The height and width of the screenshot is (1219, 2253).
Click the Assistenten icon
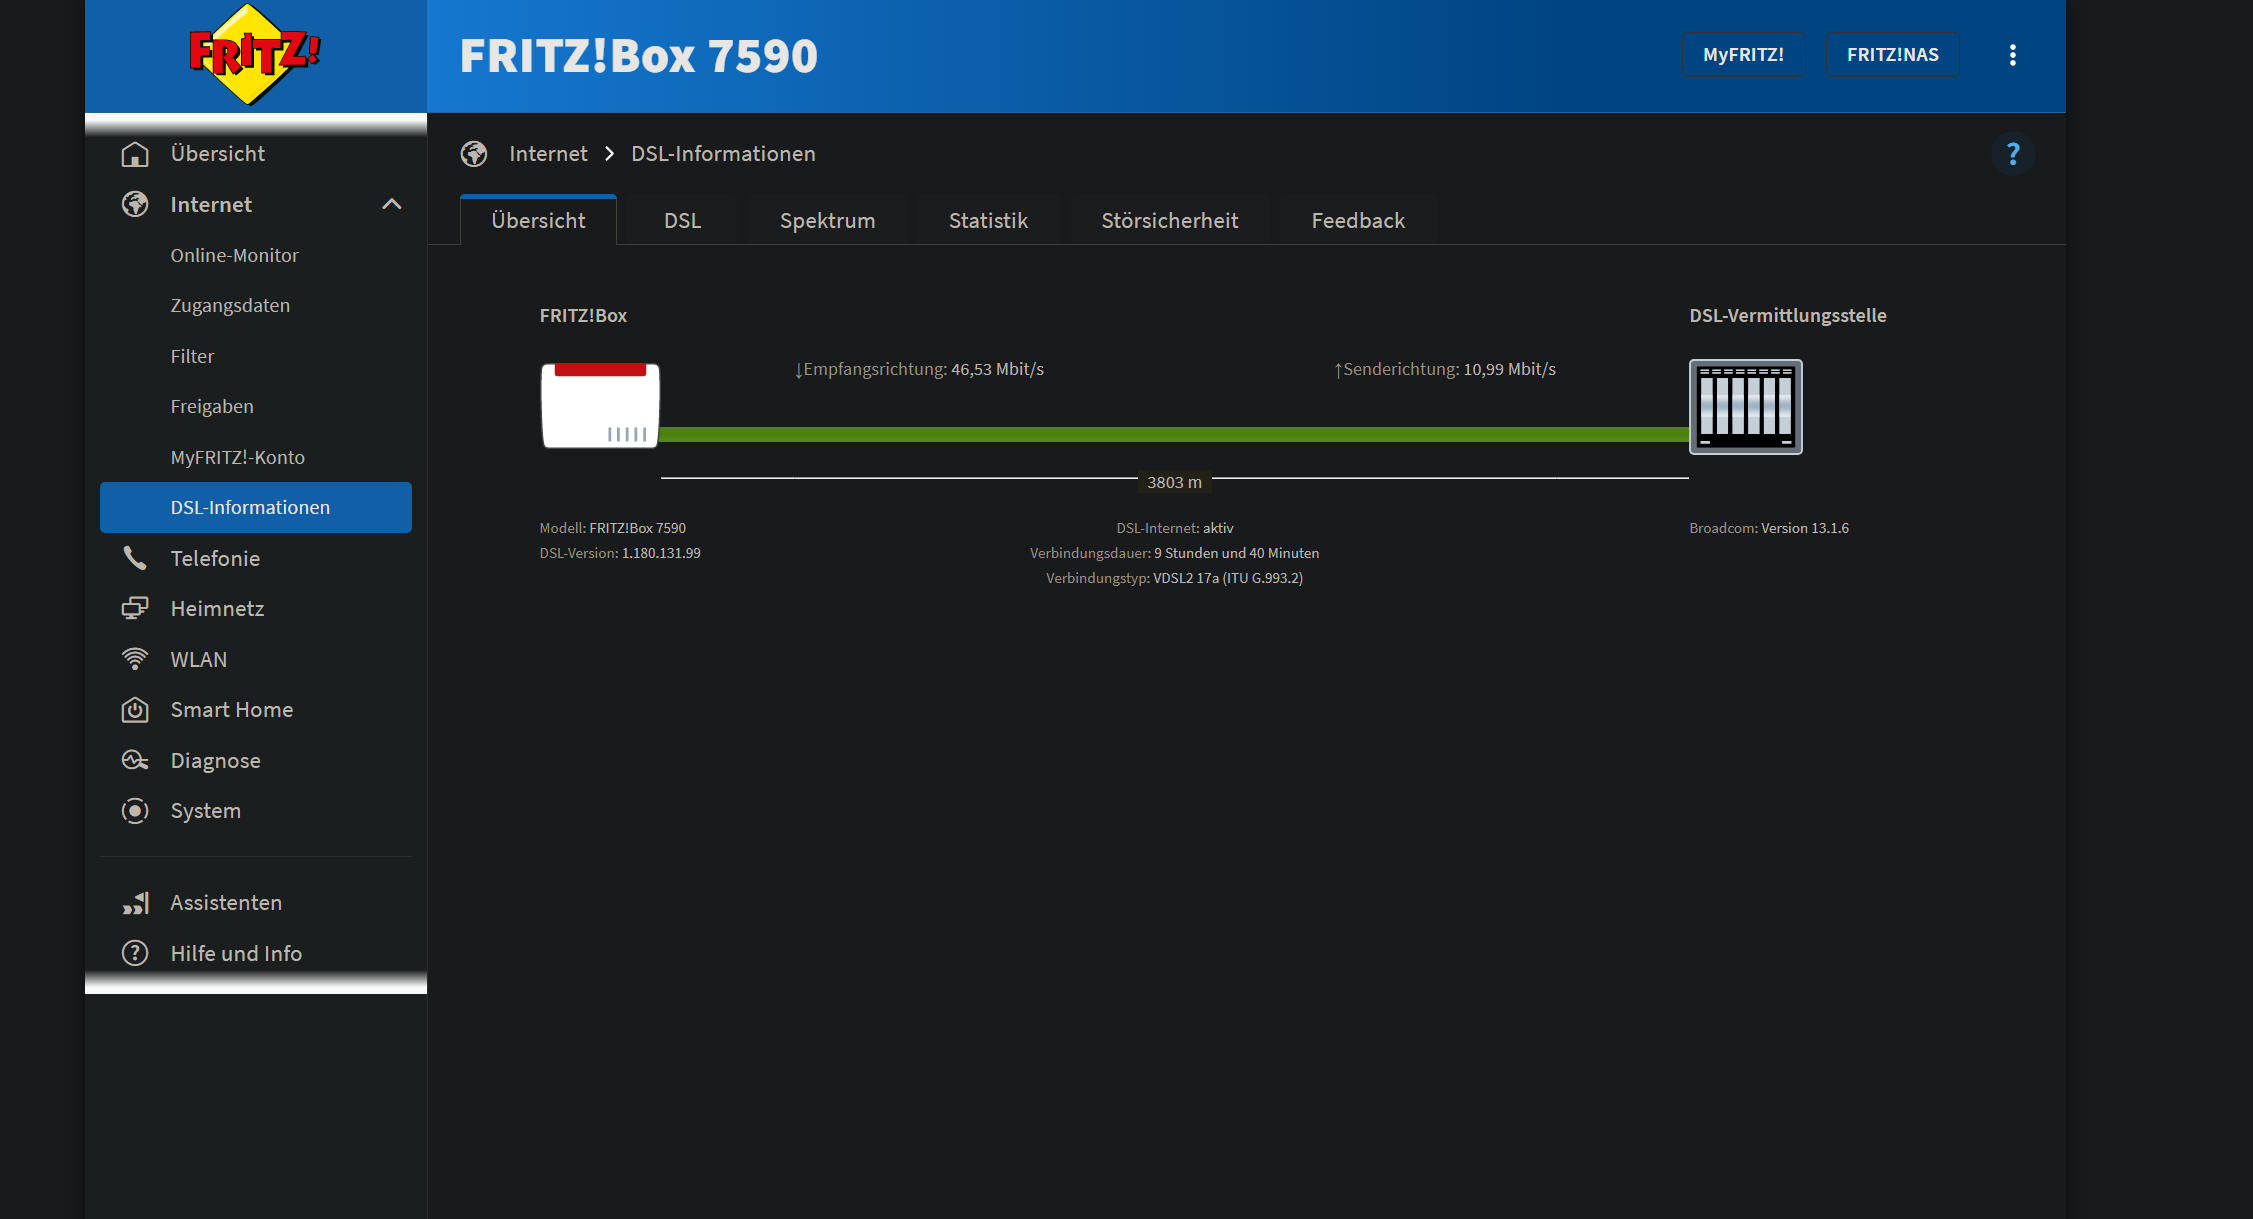(x=135, y=903)
